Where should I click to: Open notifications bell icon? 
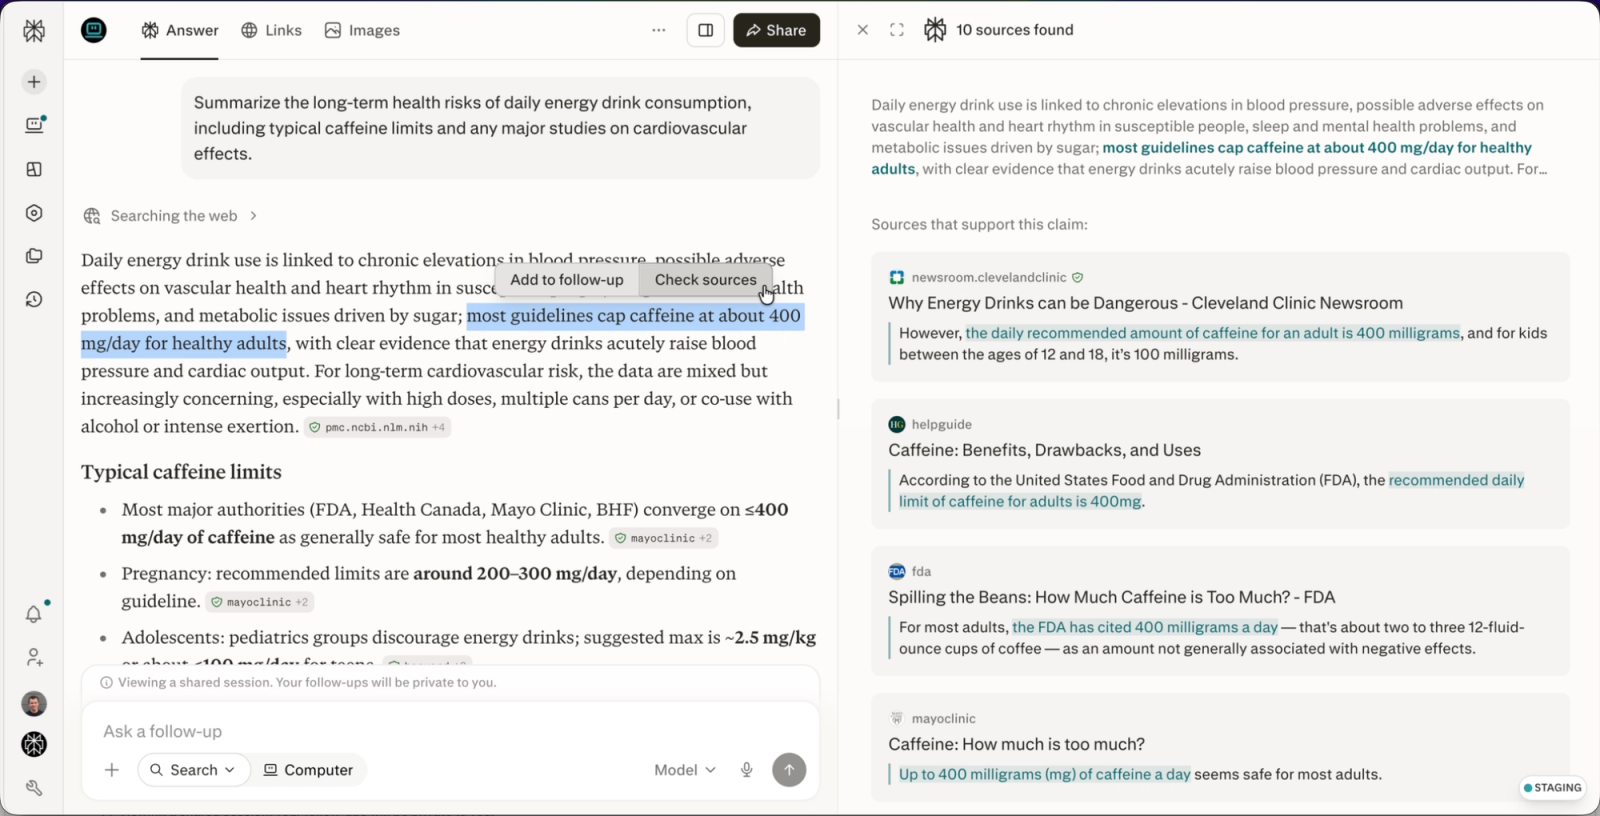point(34,614)
